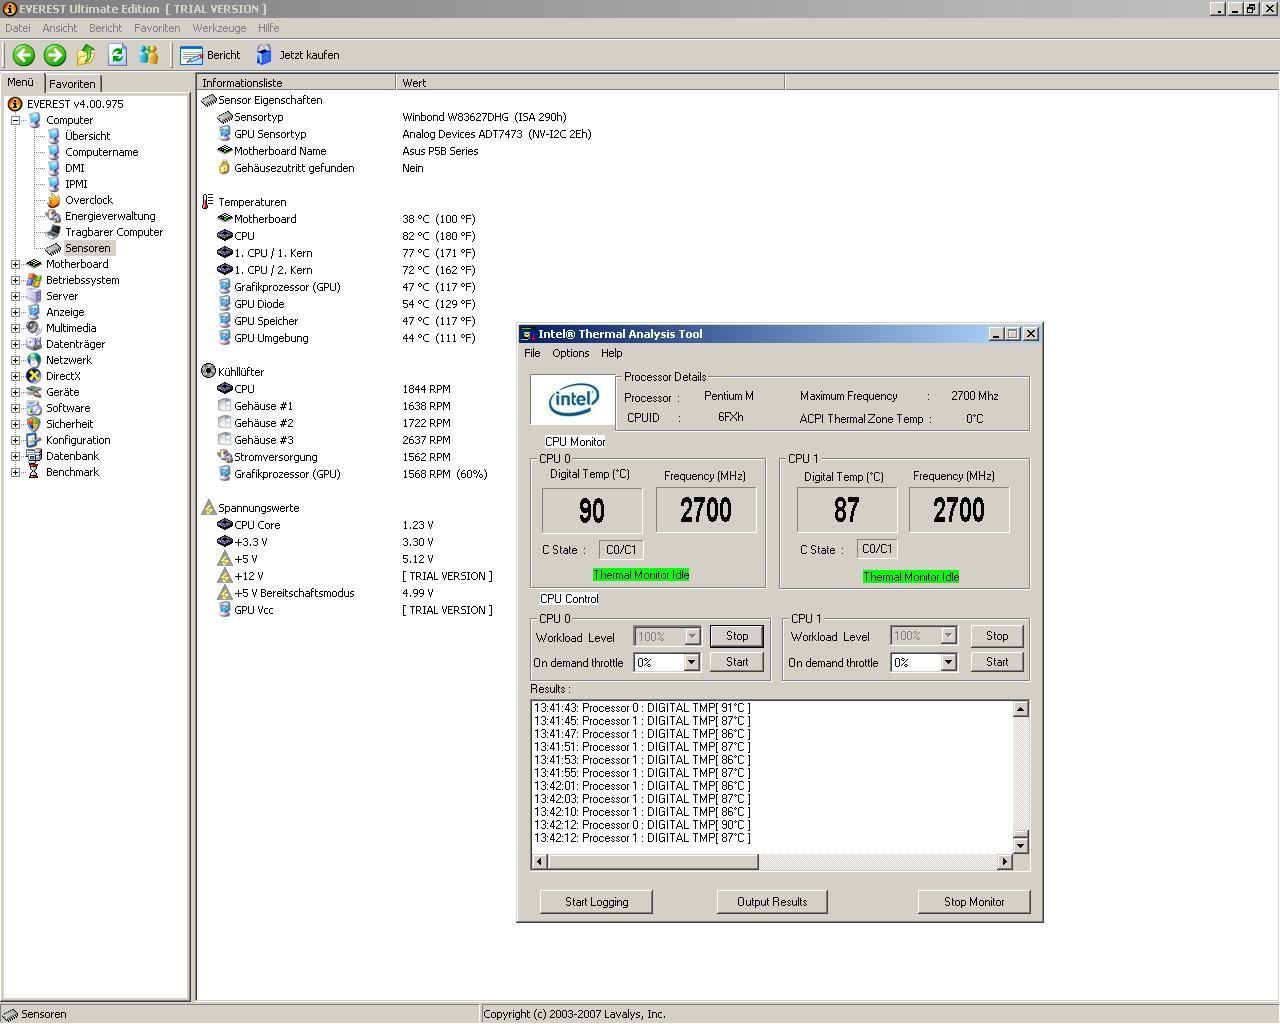The image size is (1280, 1024).
Task: Click the Start Logging button
Action: pos(596,902)
